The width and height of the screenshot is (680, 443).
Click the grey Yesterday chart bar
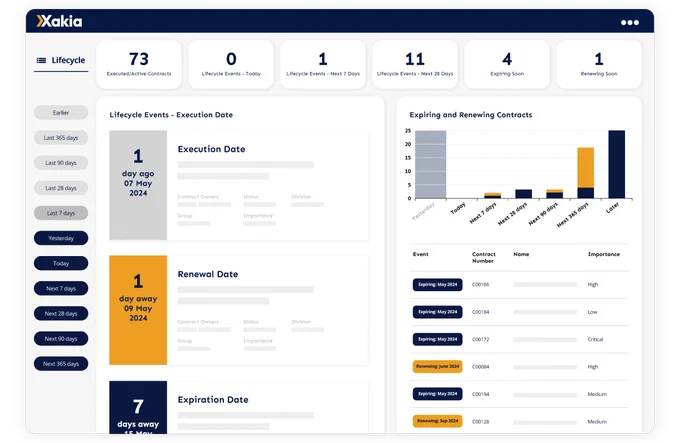pyautogui.click(x=431, y=165)
